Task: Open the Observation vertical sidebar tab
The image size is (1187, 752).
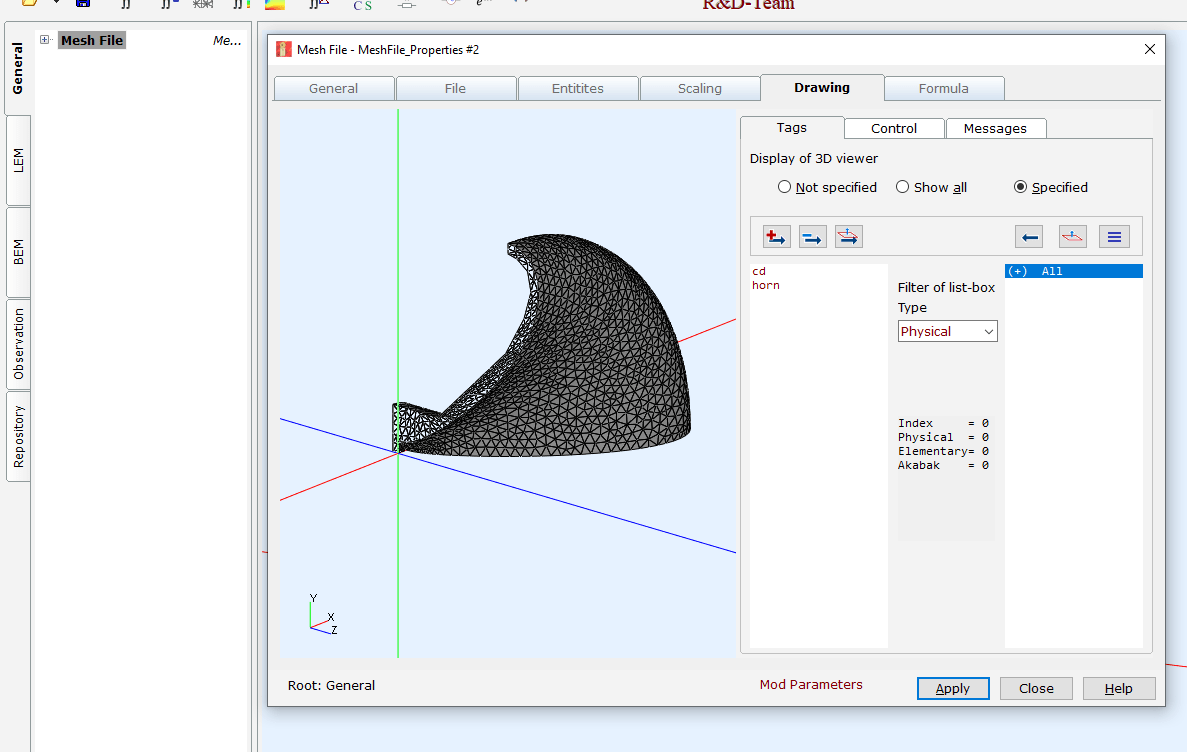Action: click(18, 344)
